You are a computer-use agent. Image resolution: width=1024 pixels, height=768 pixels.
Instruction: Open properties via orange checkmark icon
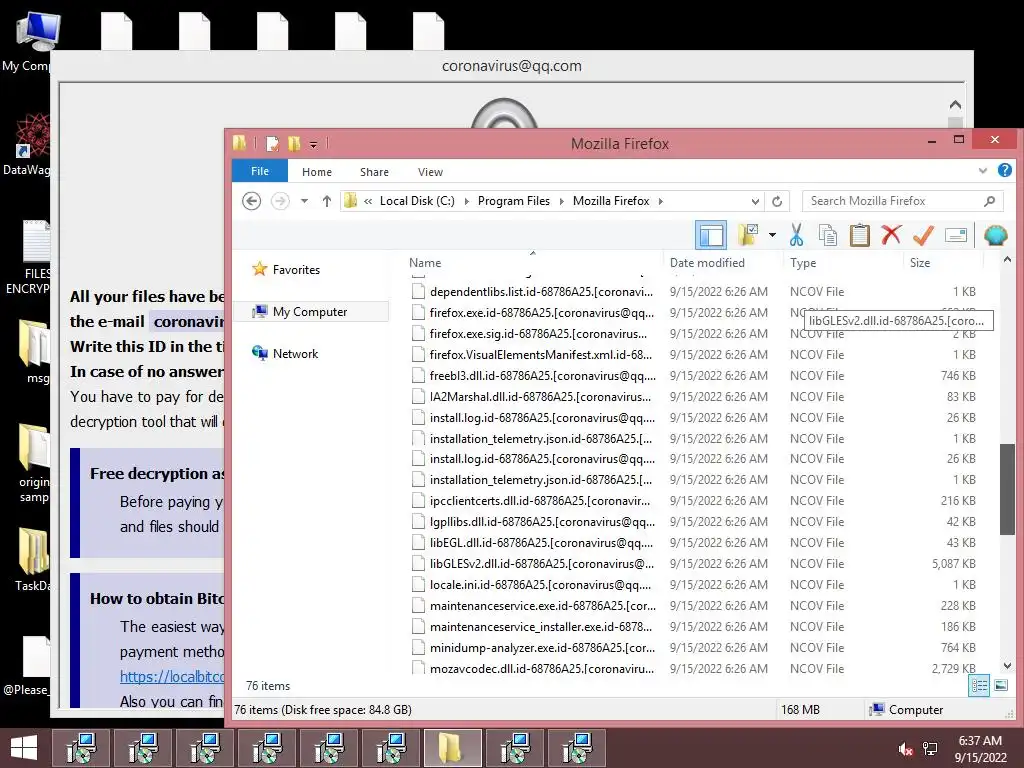click(923, 235)
